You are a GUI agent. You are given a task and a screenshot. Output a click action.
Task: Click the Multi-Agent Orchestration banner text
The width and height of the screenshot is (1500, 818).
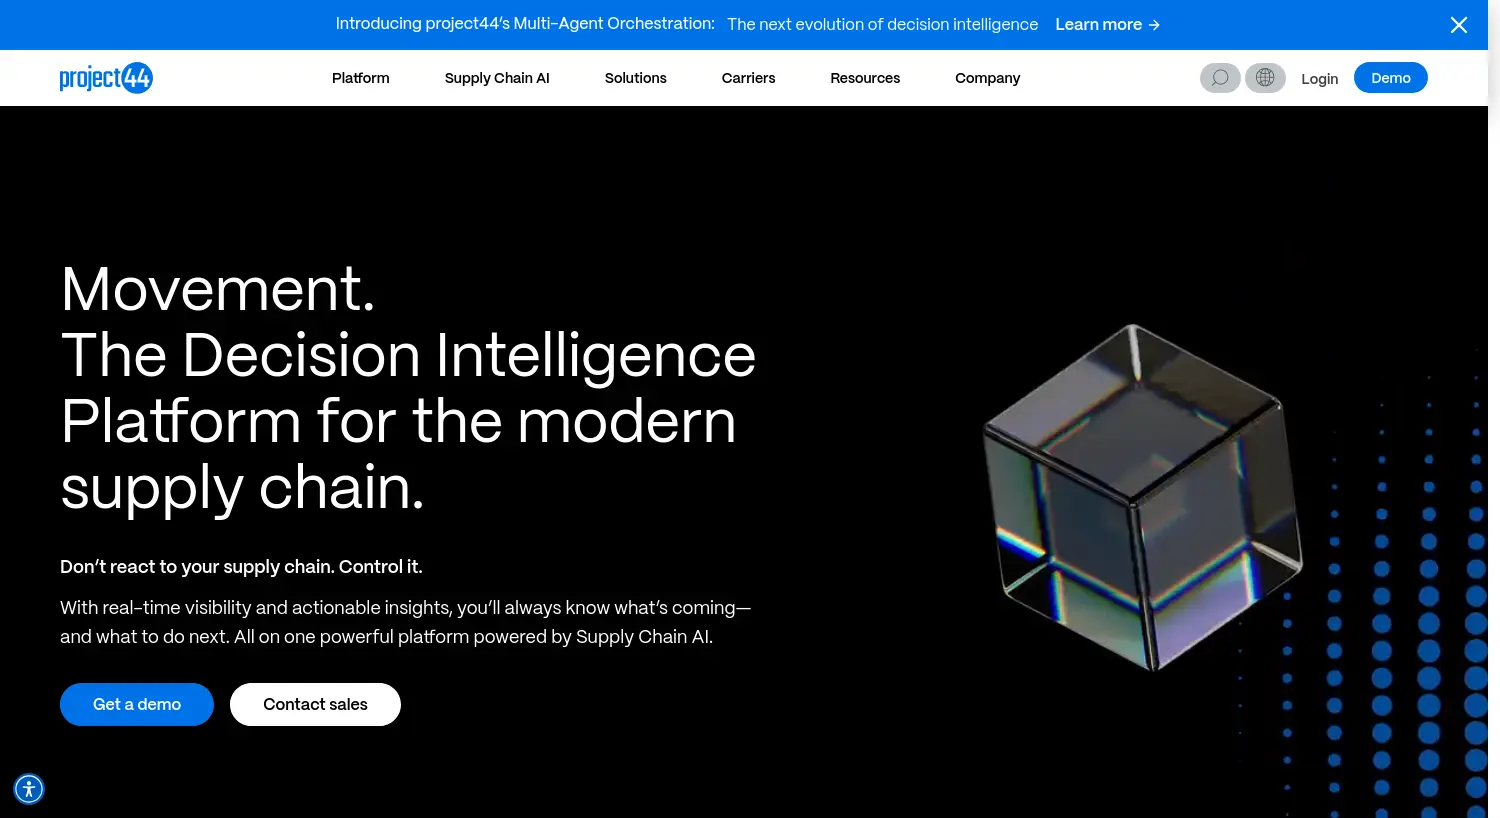point(525,24)
